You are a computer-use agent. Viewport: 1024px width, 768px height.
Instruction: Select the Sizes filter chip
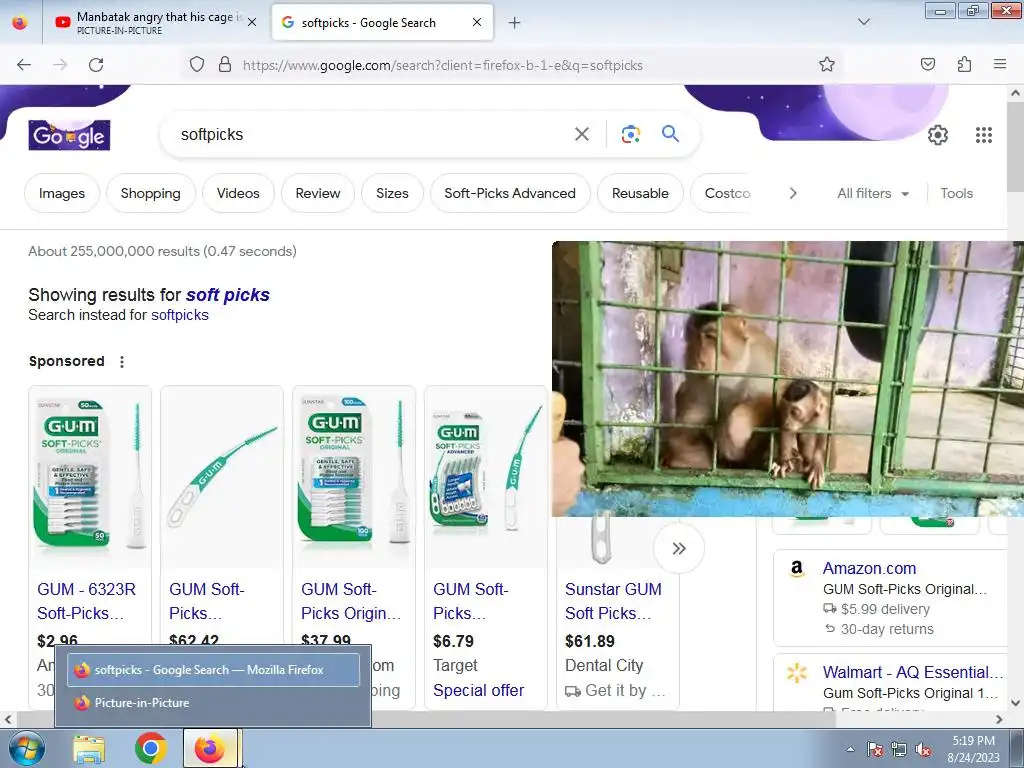click(392, 193)
